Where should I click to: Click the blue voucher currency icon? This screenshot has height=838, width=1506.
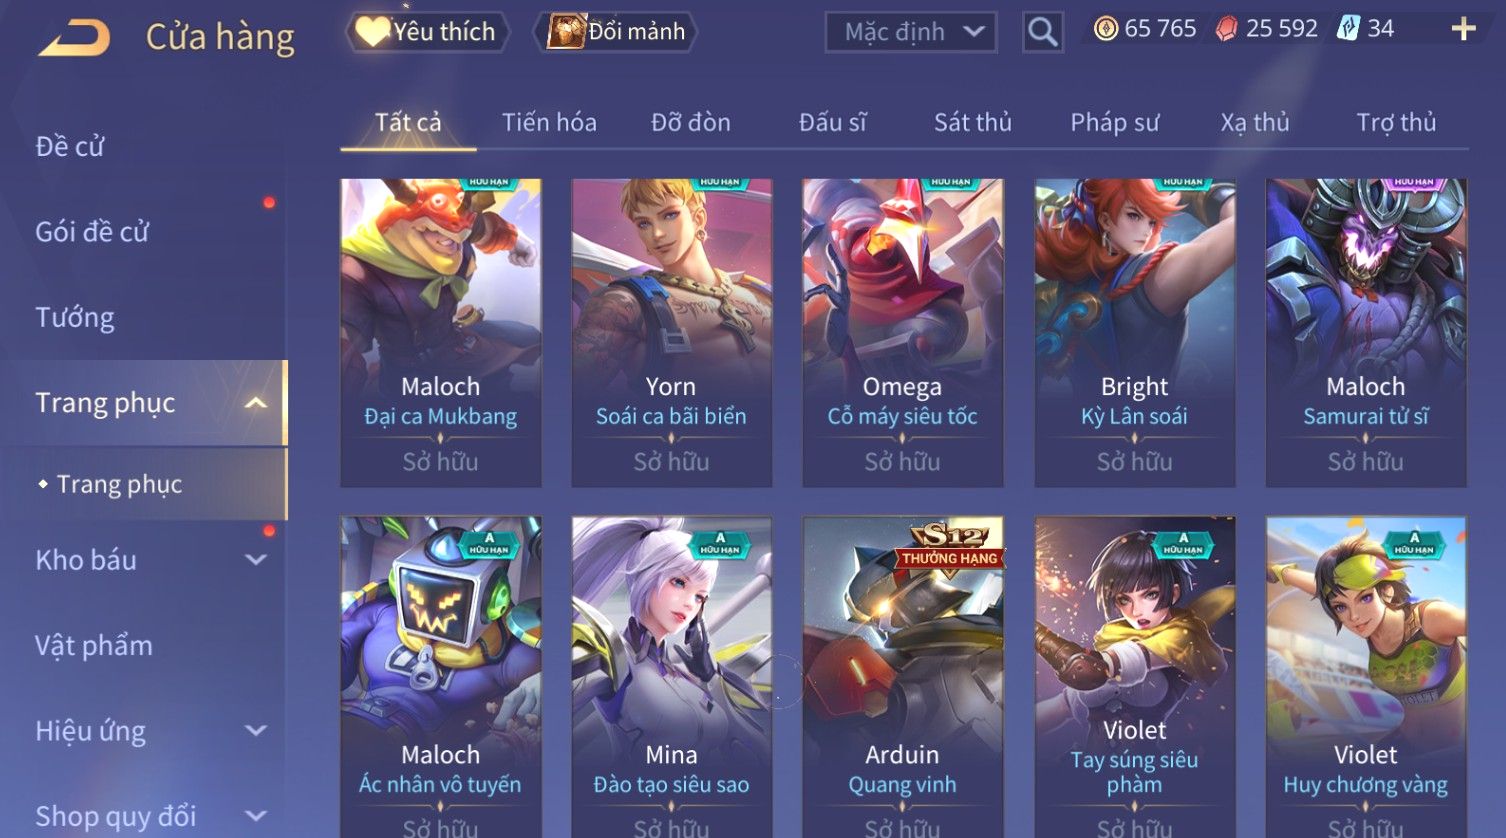tap(1348, 29)
